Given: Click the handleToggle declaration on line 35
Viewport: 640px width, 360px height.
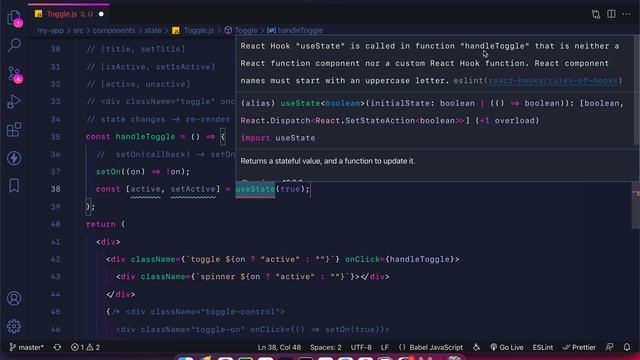Looking at the screenshot, I should (x=145, y=137).
